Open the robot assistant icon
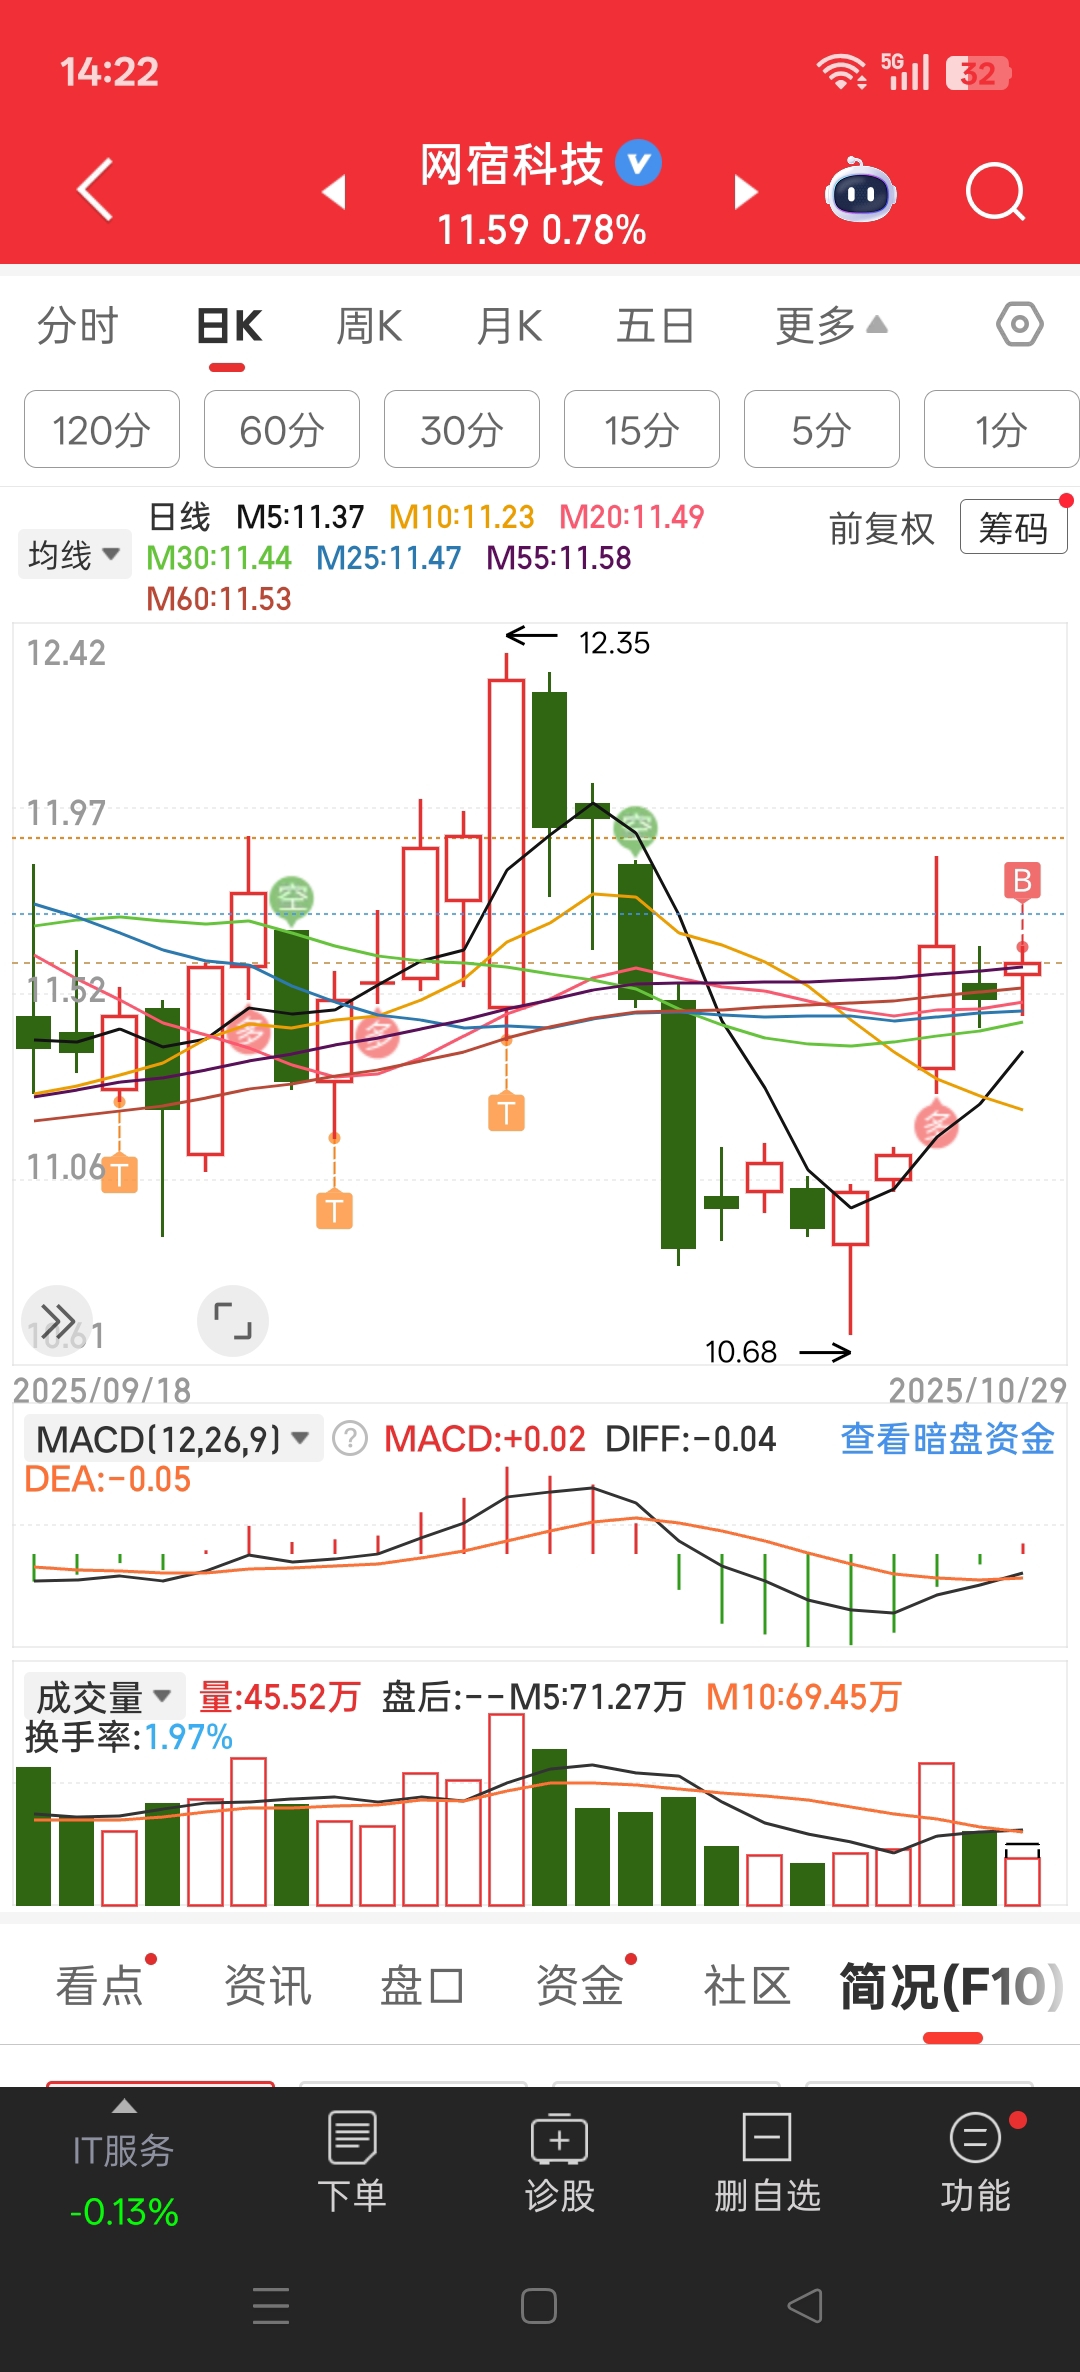The height and width of the screenshot is (2372, 1080). 860,190
